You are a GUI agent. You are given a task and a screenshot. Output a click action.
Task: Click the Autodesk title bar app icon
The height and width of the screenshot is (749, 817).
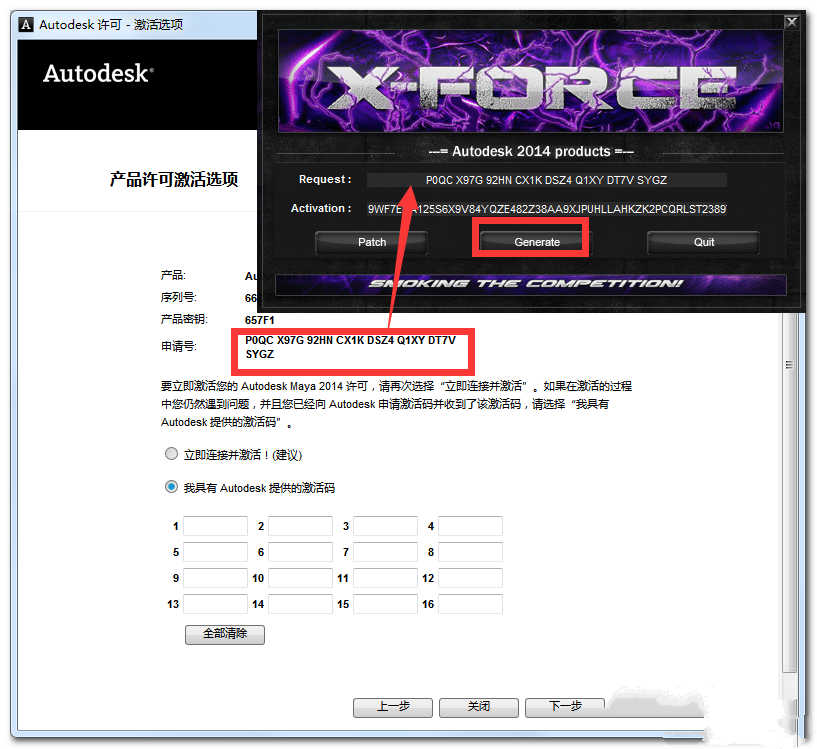point(26,24)
